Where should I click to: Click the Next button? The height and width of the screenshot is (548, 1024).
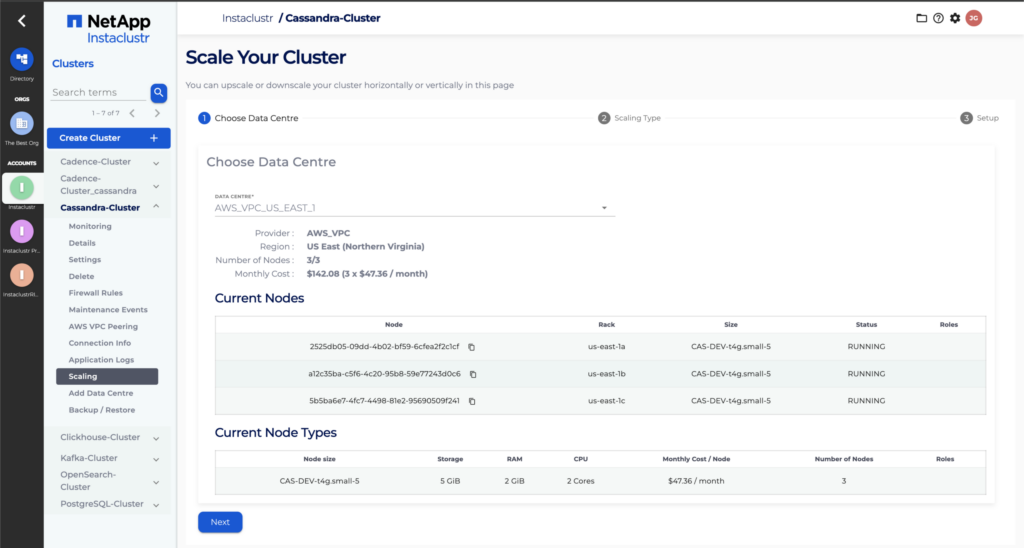[x=220, y=522]
